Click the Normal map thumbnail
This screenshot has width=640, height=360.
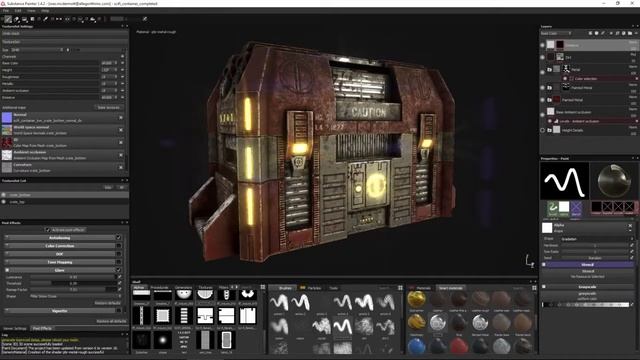click(7, 118)
